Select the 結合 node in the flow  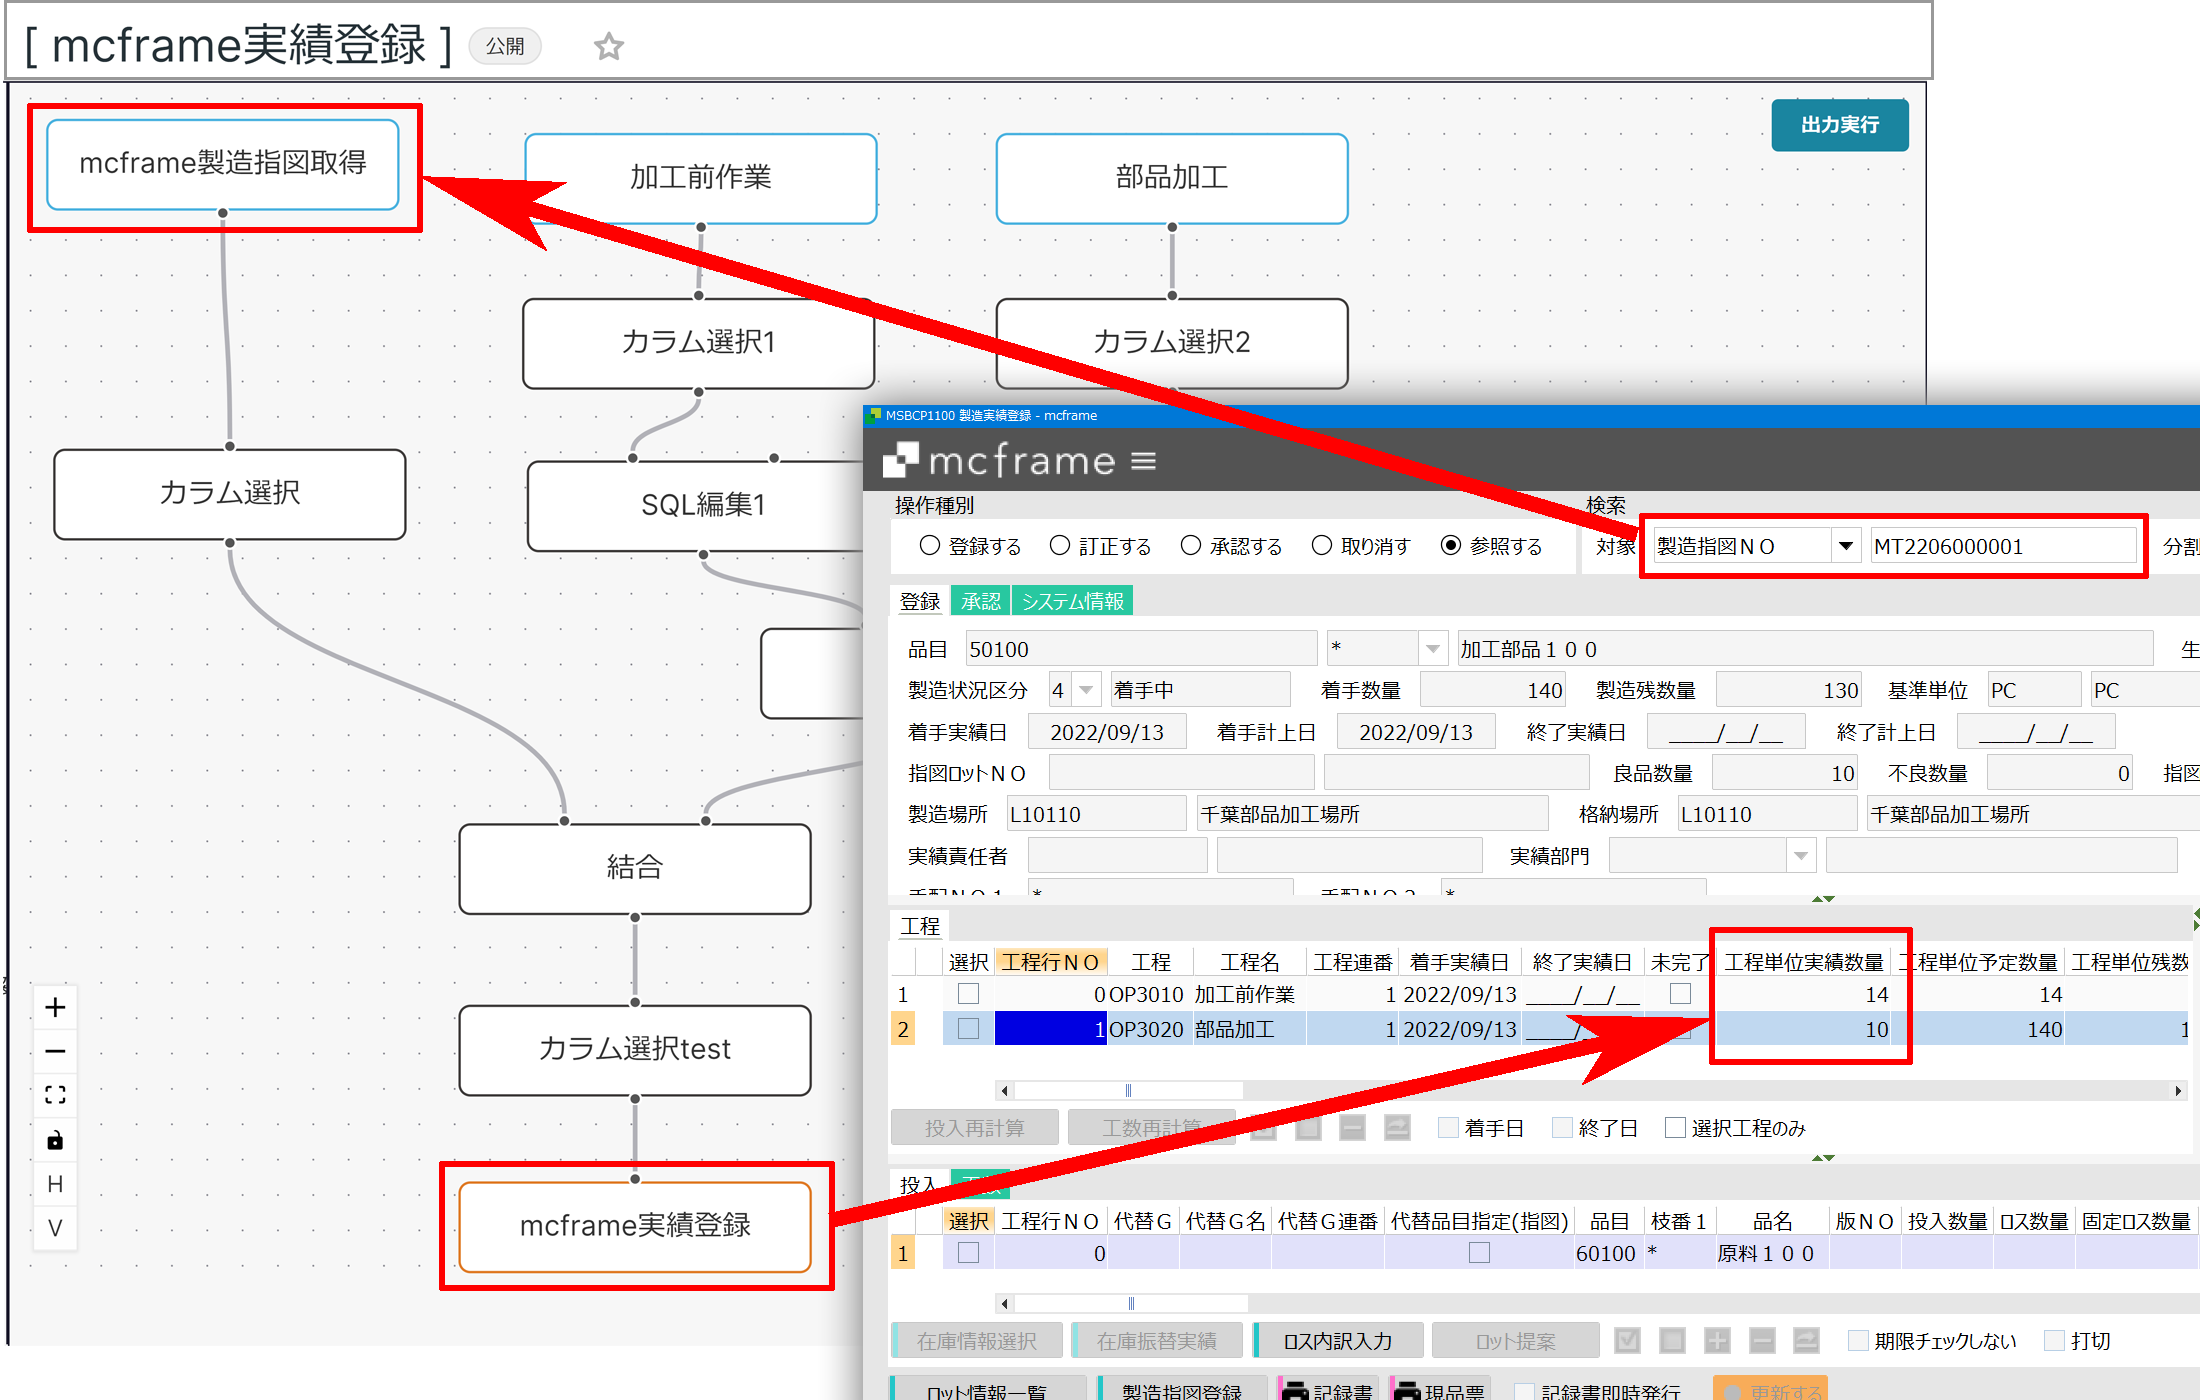coord(635,867)
